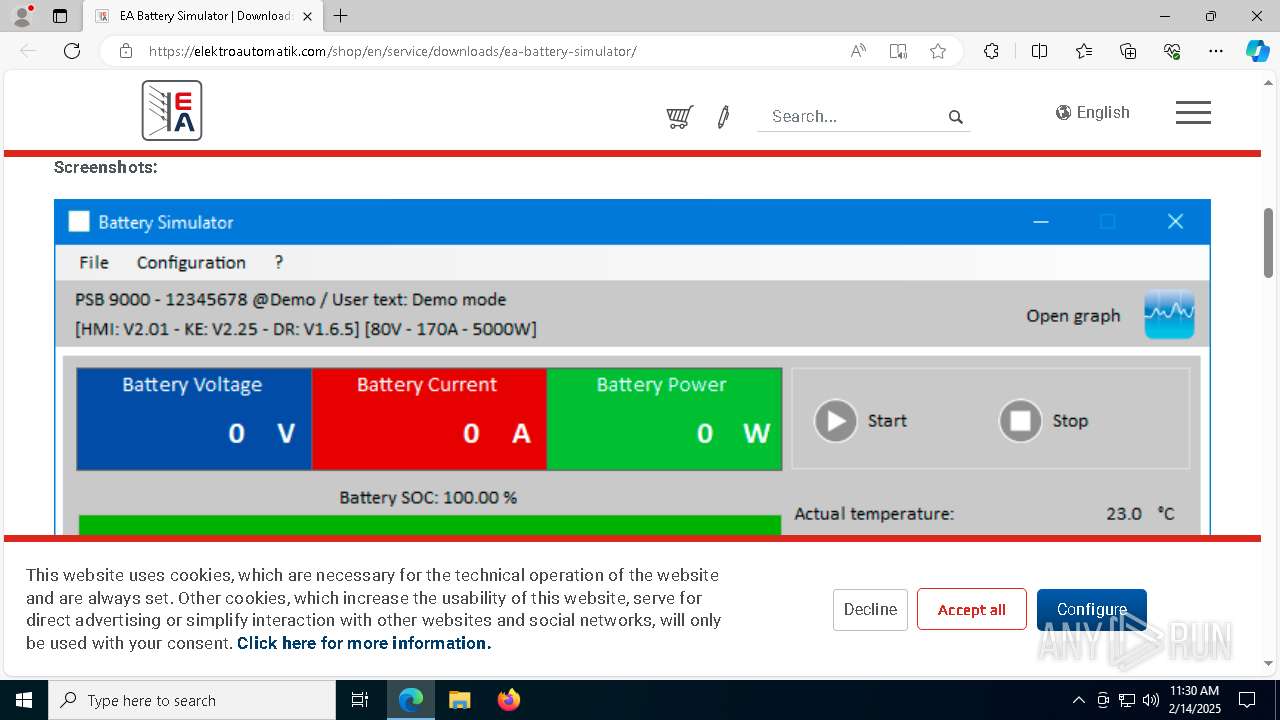Click the address bar URL
Image resolution: width=1280 pixels, height=720 pixels.
click(392, 51)
